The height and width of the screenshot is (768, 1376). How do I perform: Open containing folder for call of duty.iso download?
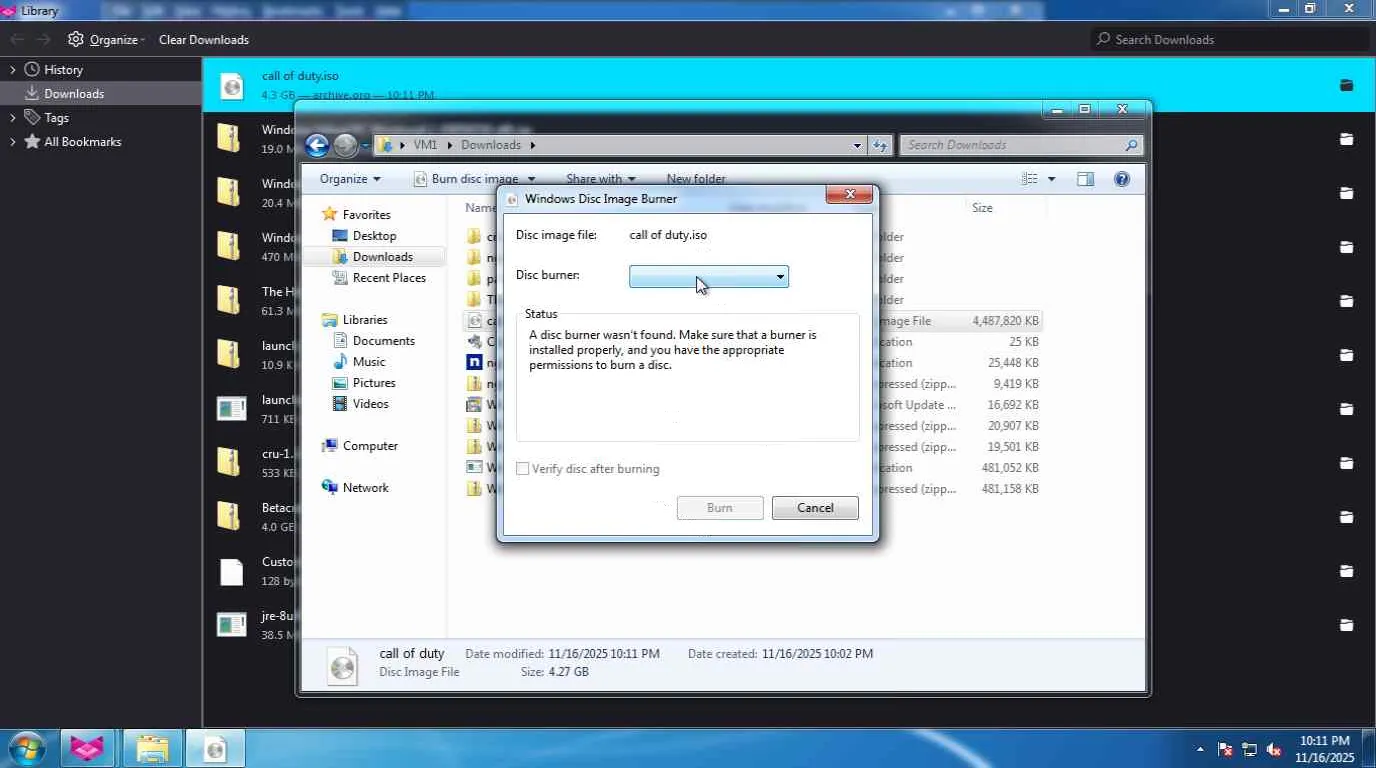coord(1346,85)
